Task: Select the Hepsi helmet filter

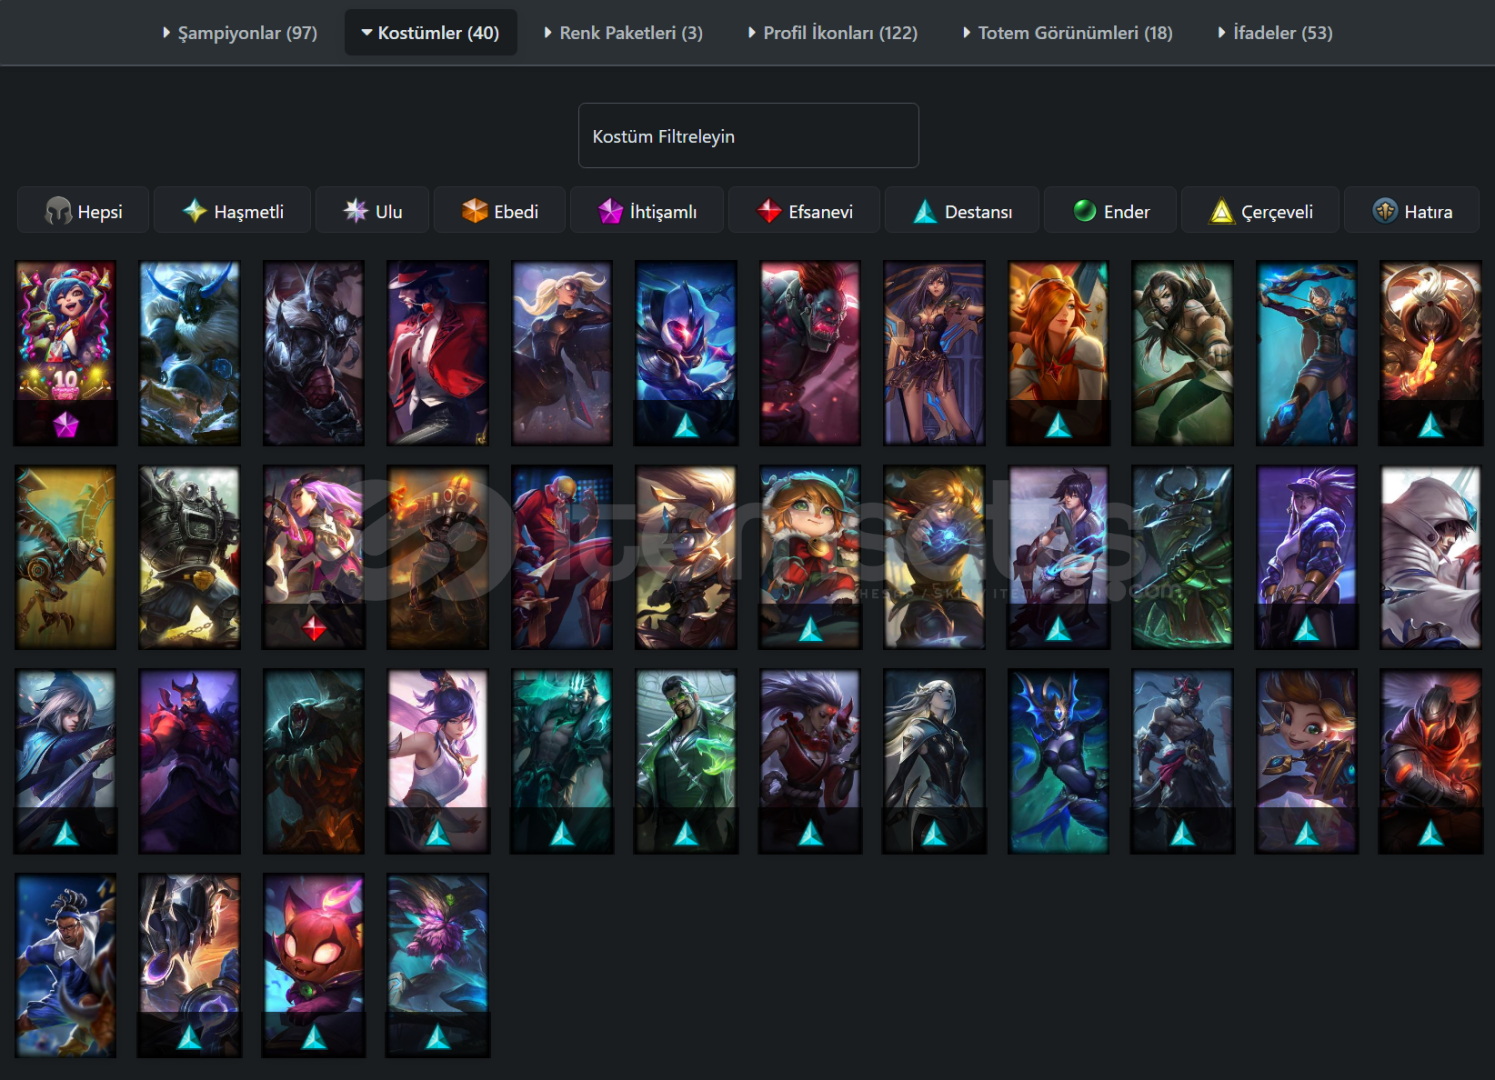Action: (x=83, y=211)
